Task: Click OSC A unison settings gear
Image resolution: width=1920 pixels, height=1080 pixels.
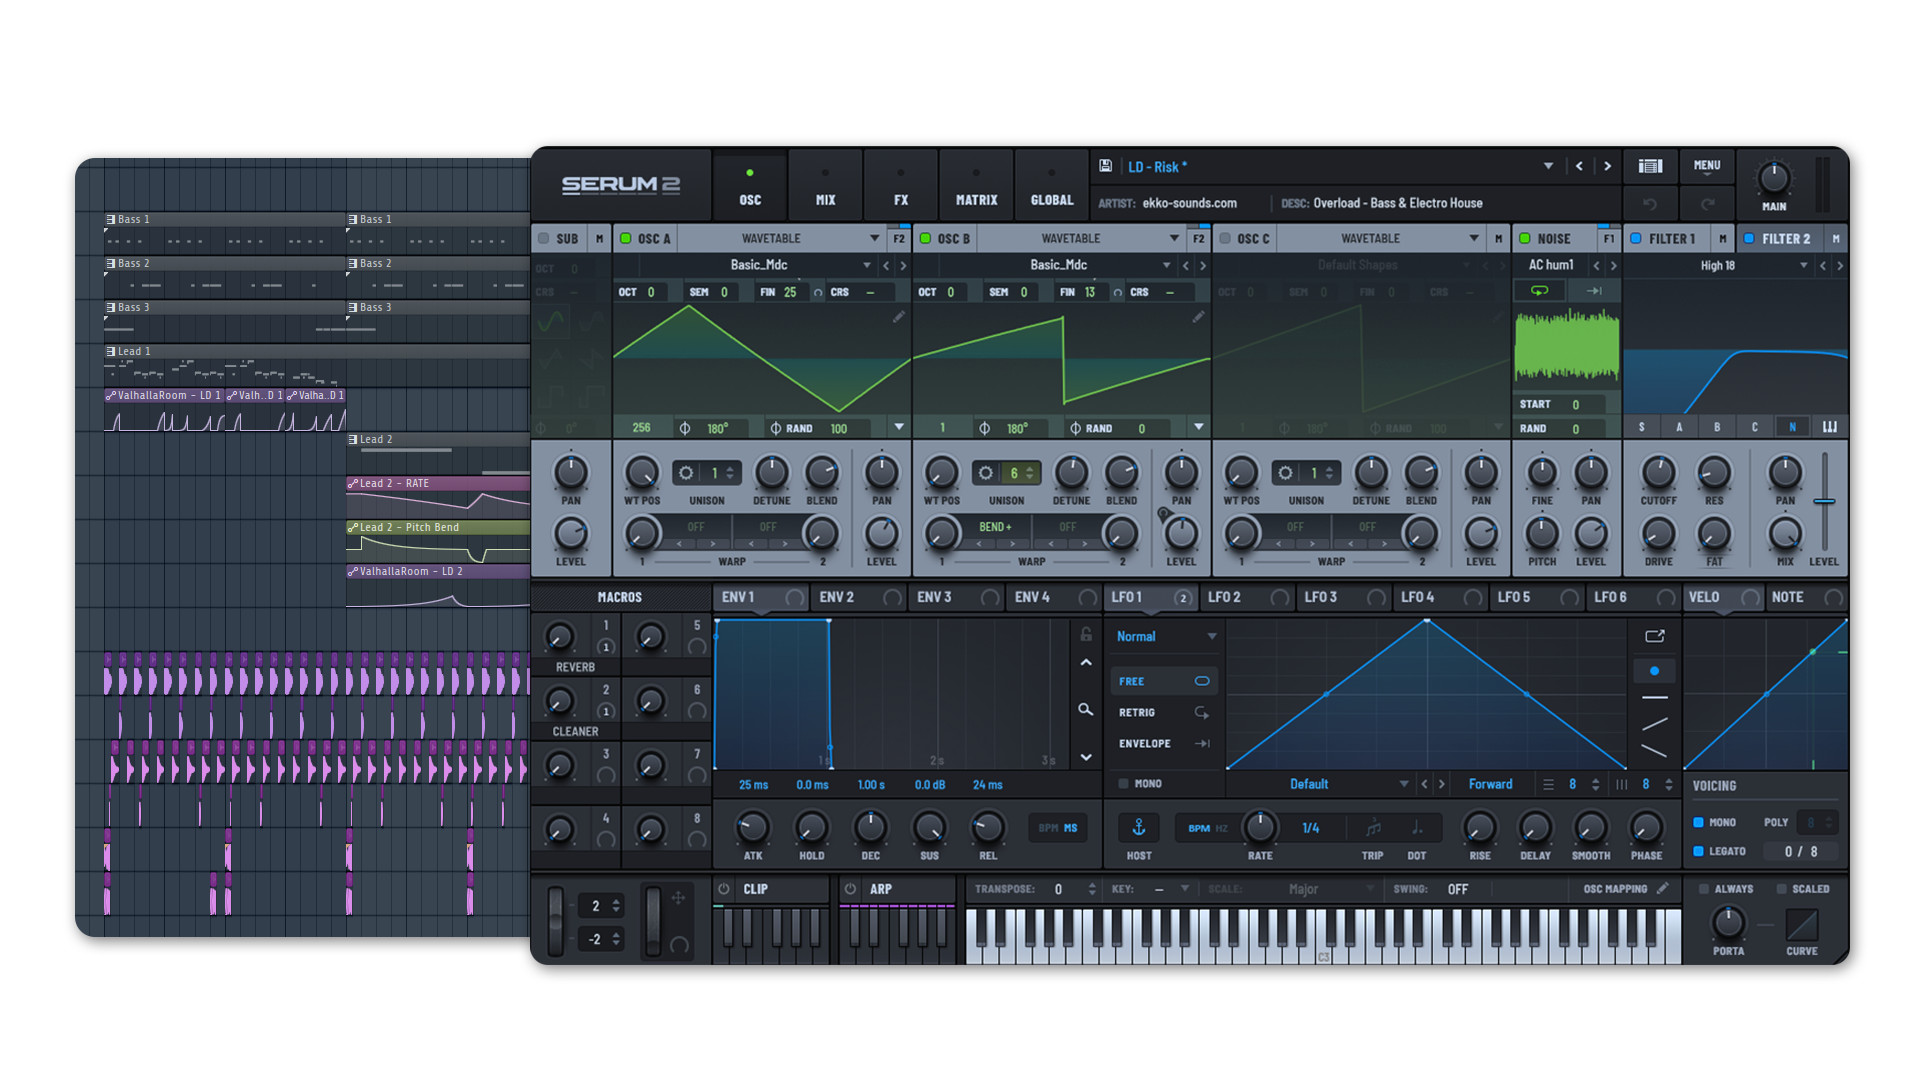Action: [686, 473]
